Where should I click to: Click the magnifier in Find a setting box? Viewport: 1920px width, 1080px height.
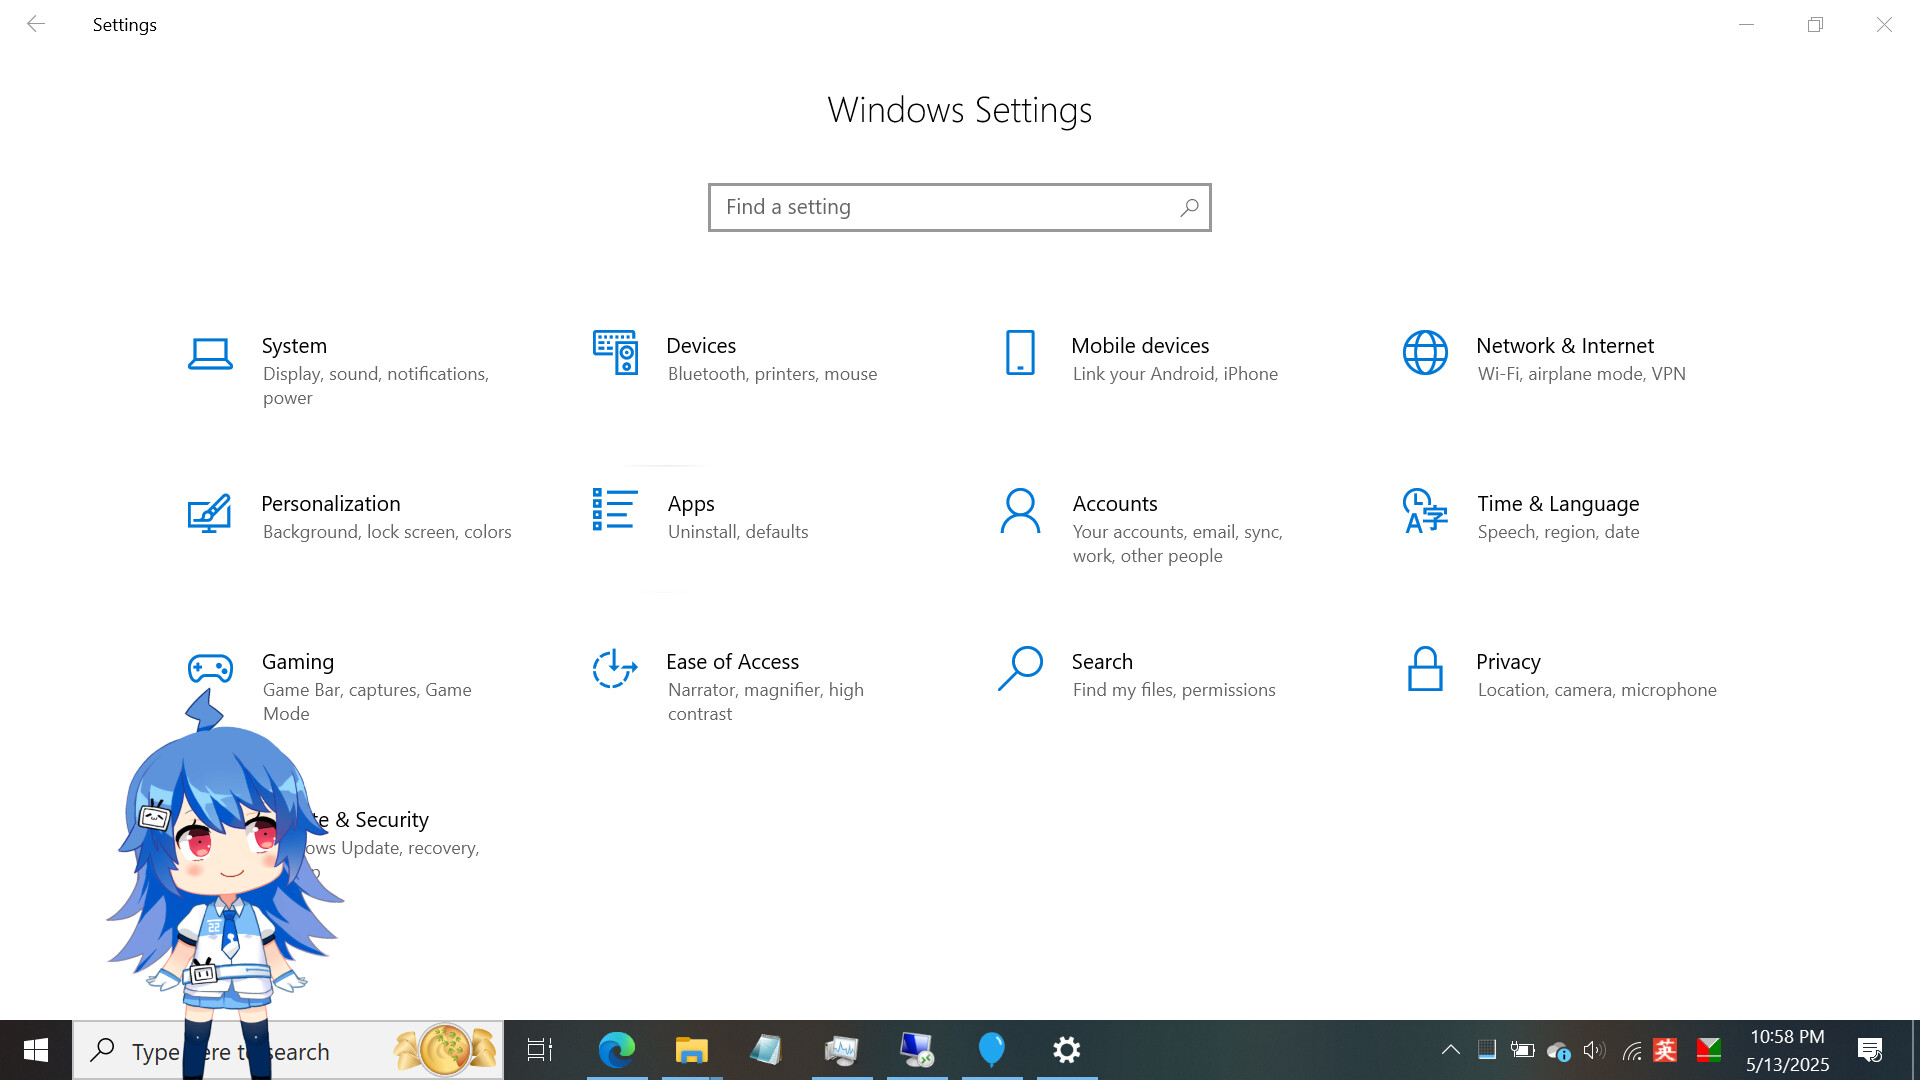tap(1189, 207)
